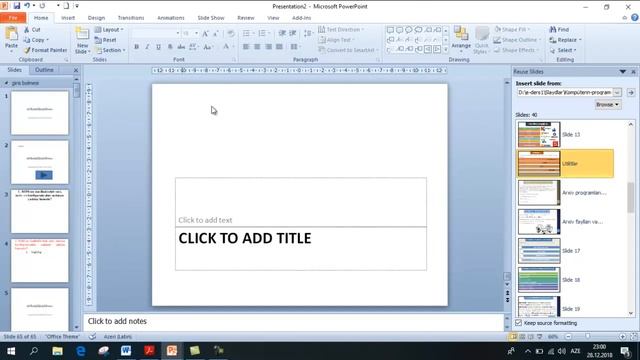Launch Edge browser from taskbar
Viewport: 640px width, 360px height.
coord(80,351)
